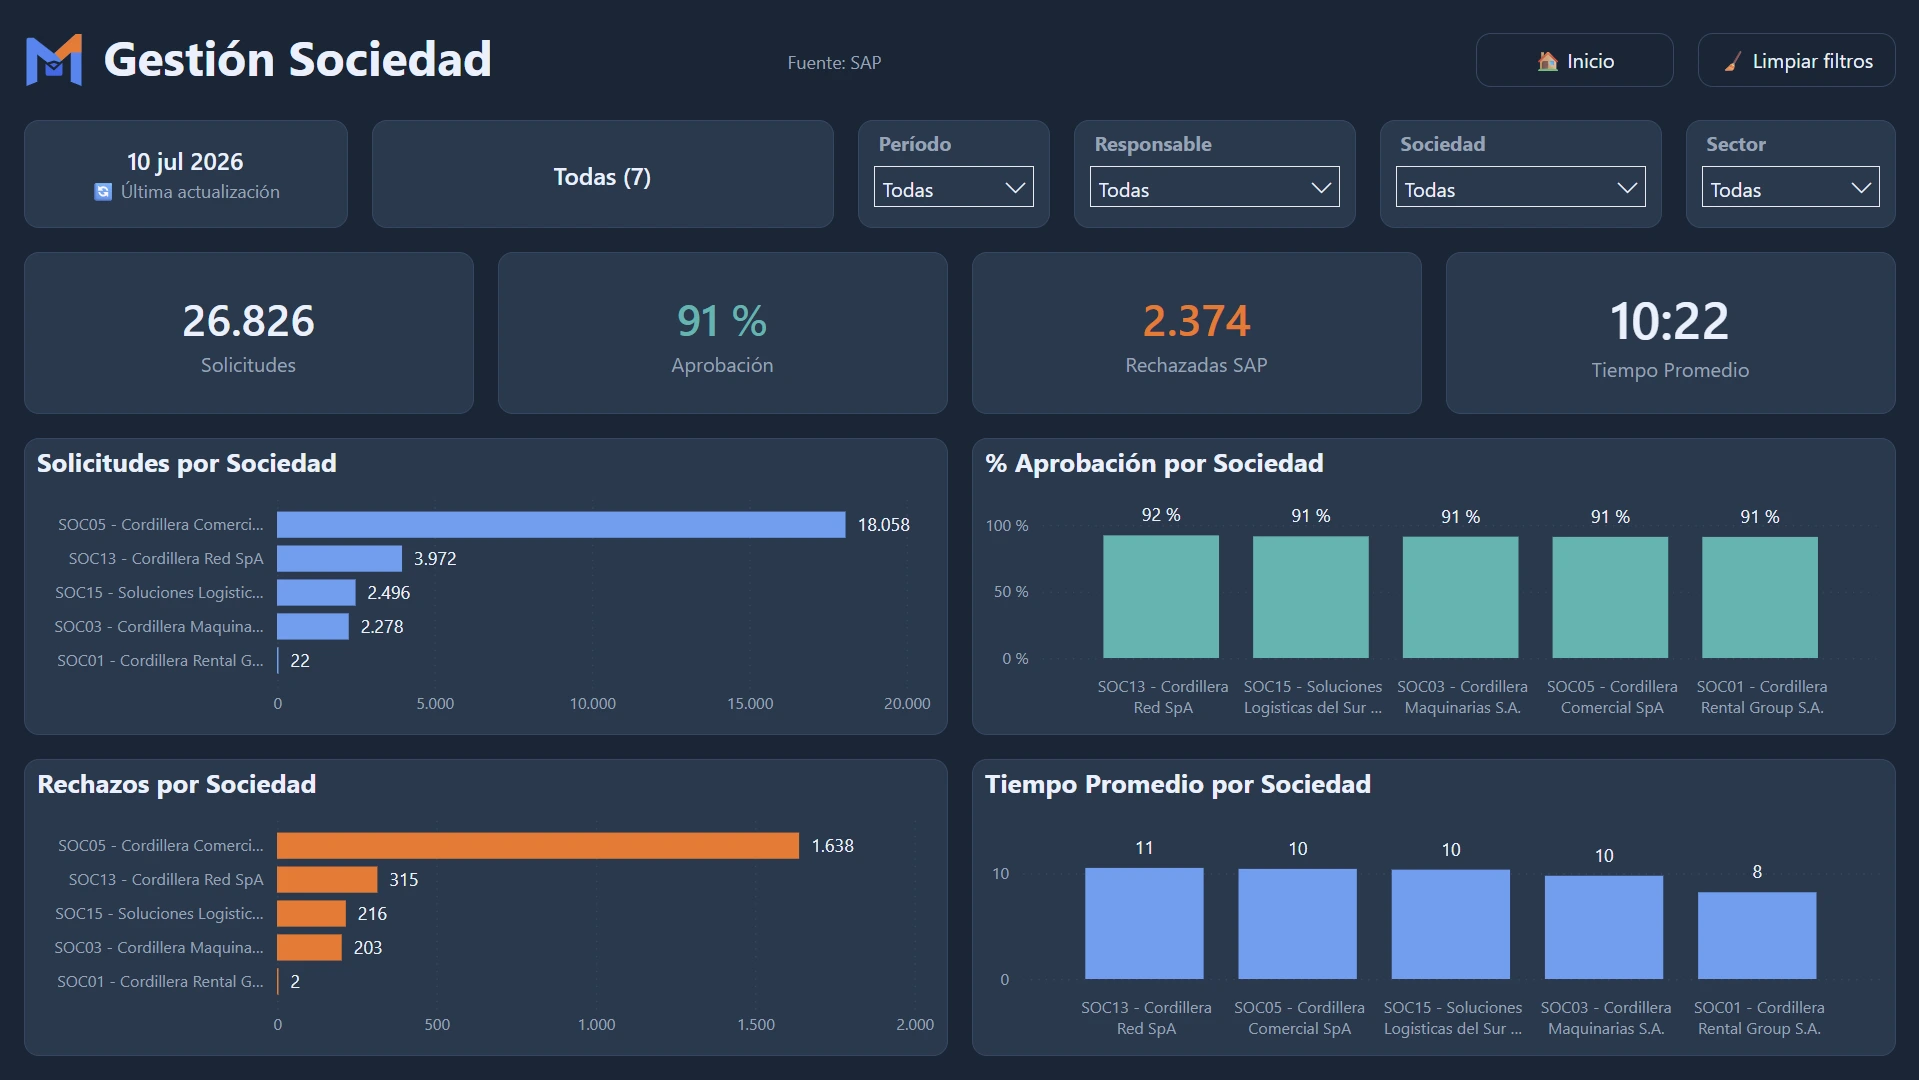The image size is (1919, 1080).
Task: Click SOC03 column in Tiempo Promedio chart
Action: (1604, 928)
